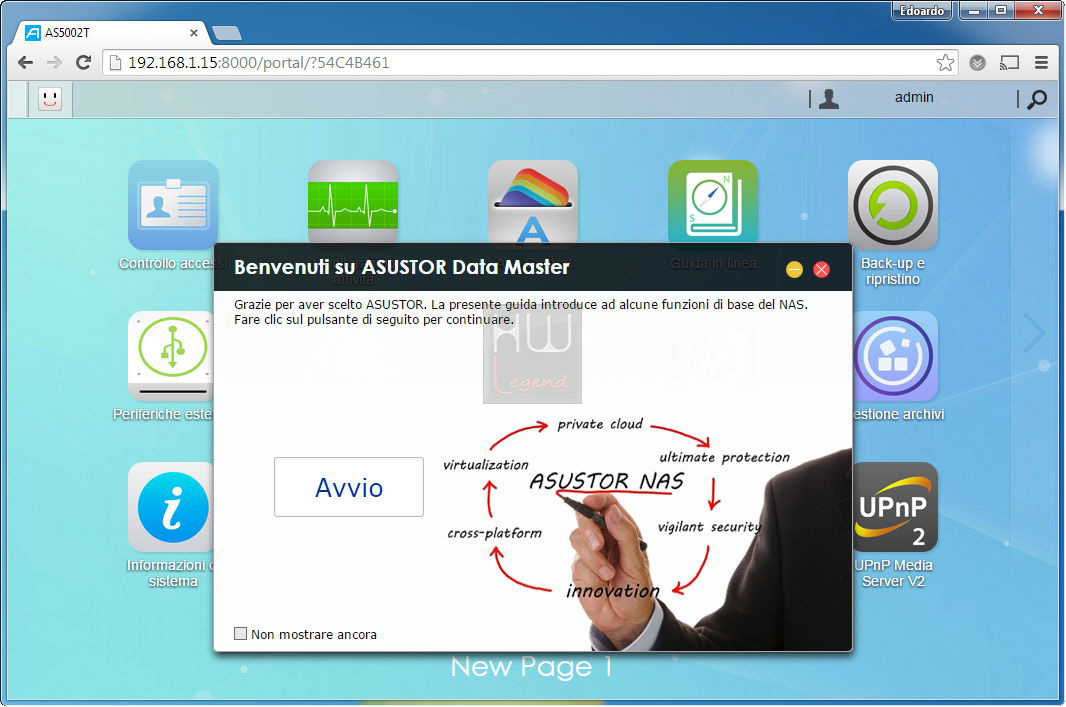Close the Benvenuti dialog with red button
Viewport: 1066px width, 707px height.
click(821, 270)
